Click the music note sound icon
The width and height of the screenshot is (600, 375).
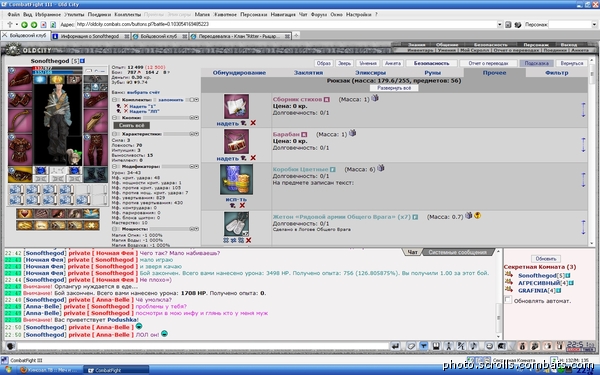coord(473,346)
